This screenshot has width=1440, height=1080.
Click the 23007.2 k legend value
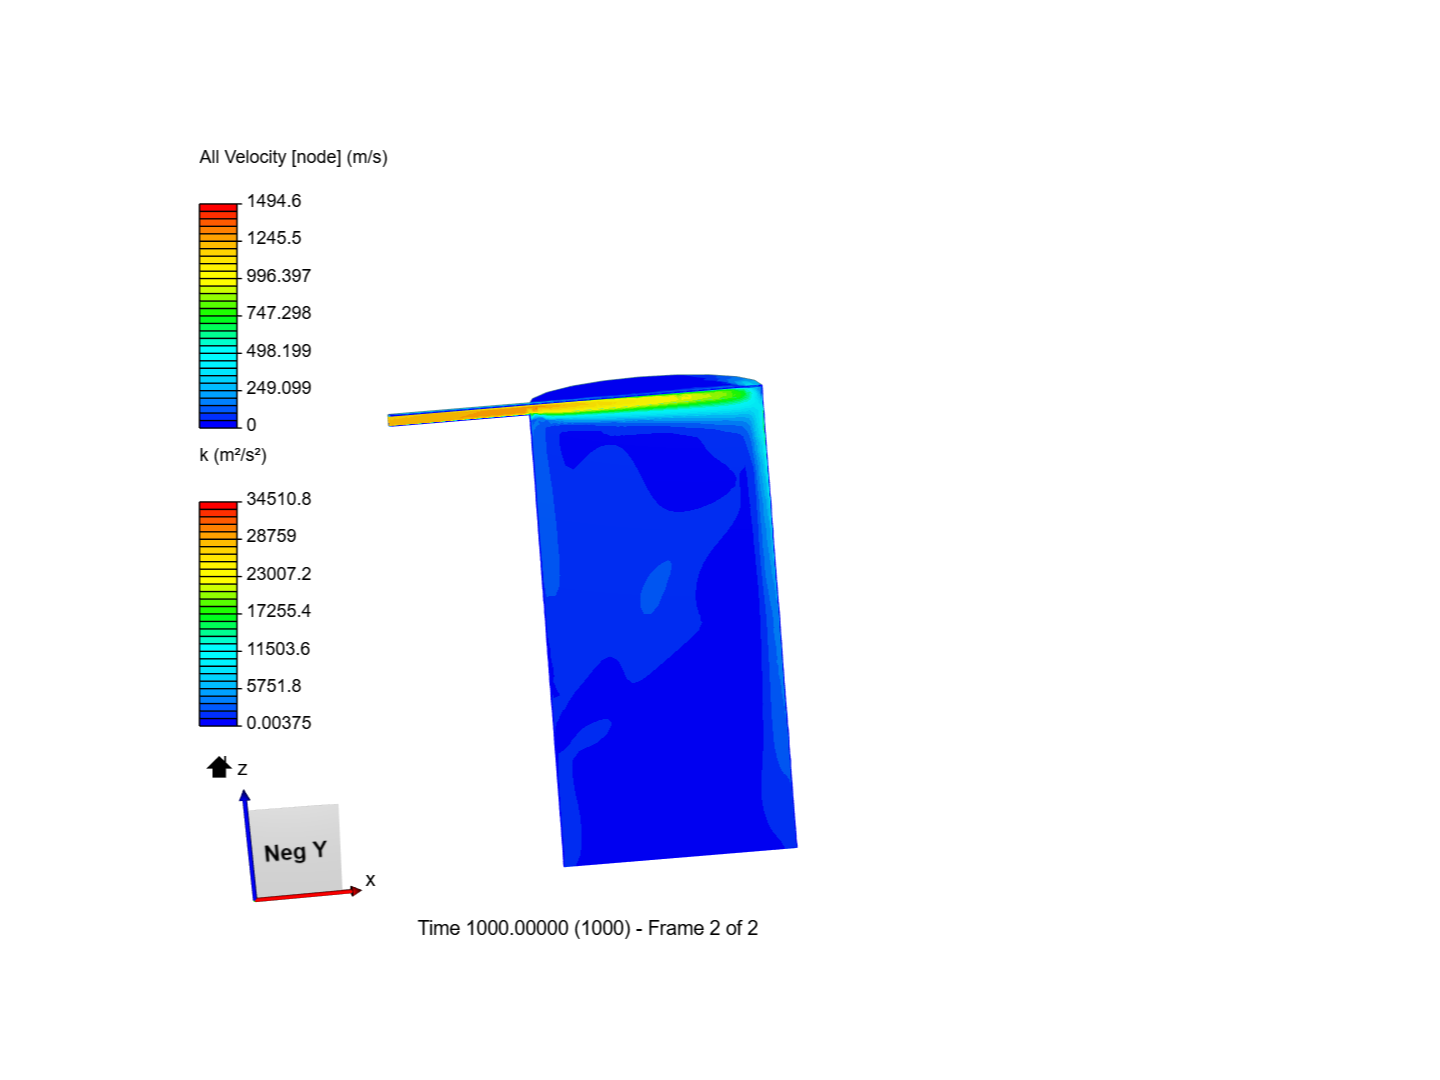pyautogui.click(x=279, y=574)
